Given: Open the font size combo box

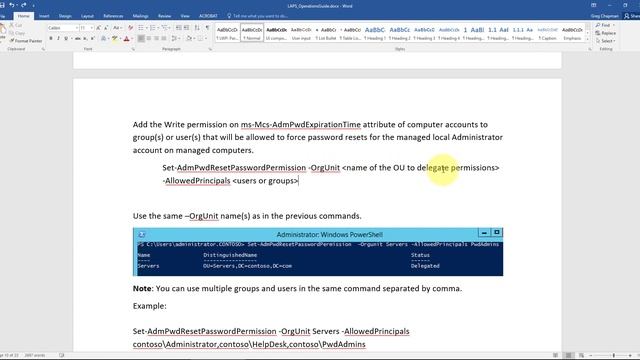Looking at the screenshot, I should tap(87, 28).
